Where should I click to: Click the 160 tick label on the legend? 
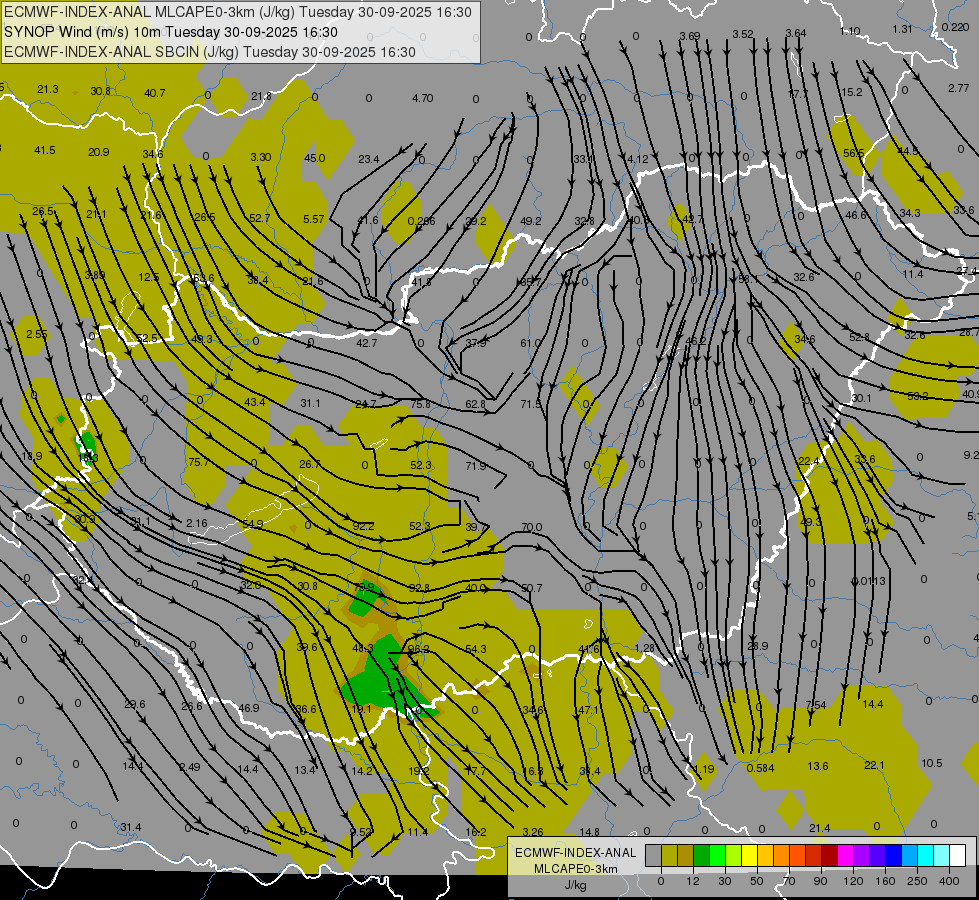(x=885, y=881)
